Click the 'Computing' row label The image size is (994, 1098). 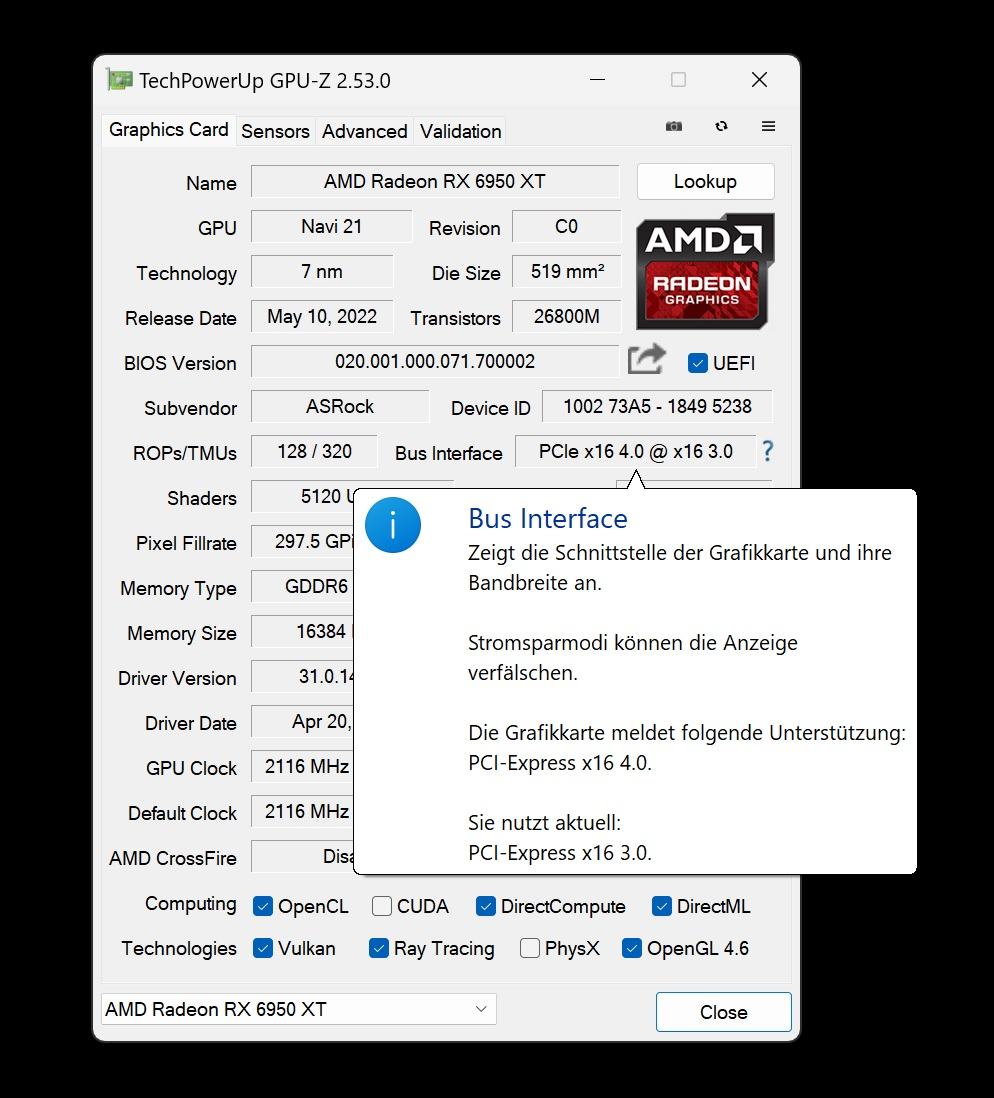coord(191,904)
